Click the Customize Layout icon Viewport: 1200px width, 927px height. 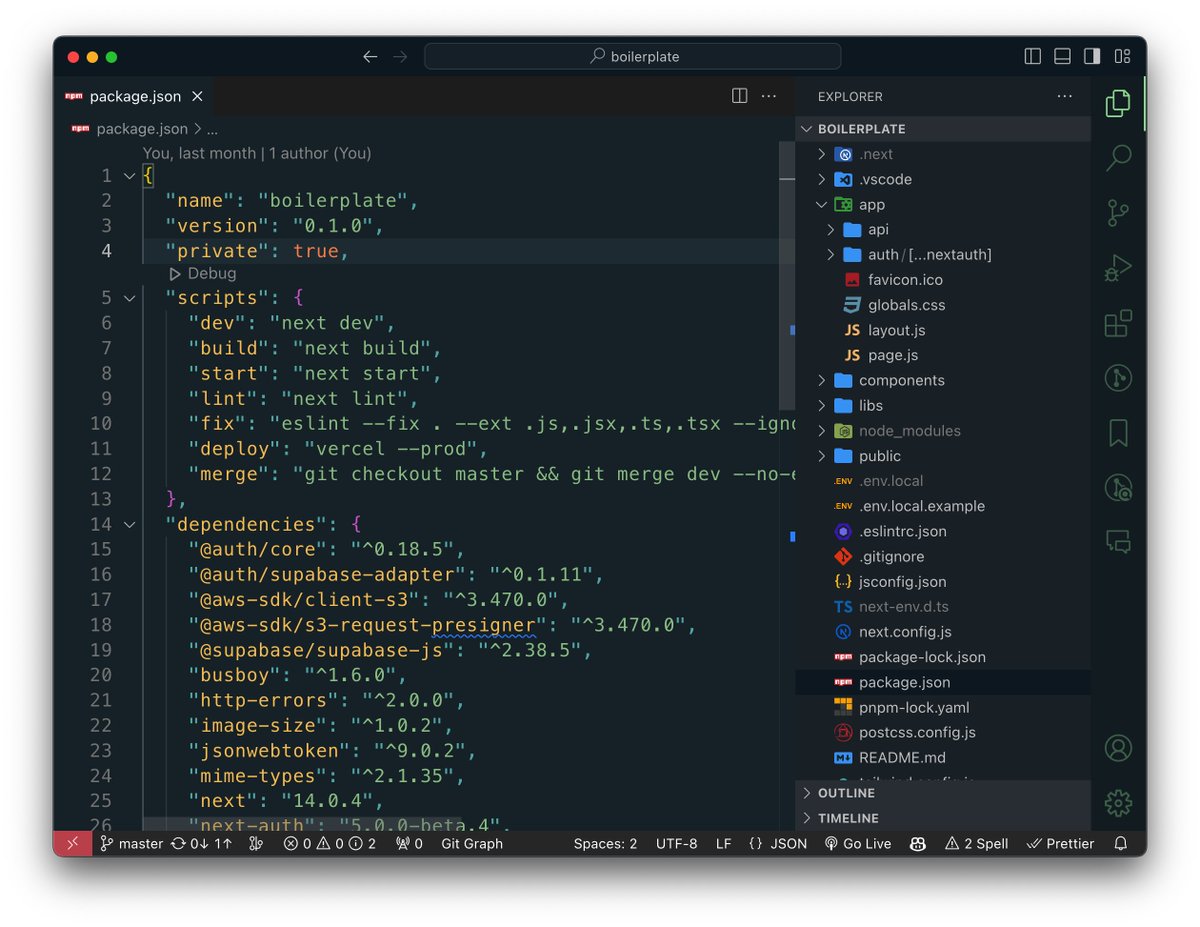point(1123,57)
